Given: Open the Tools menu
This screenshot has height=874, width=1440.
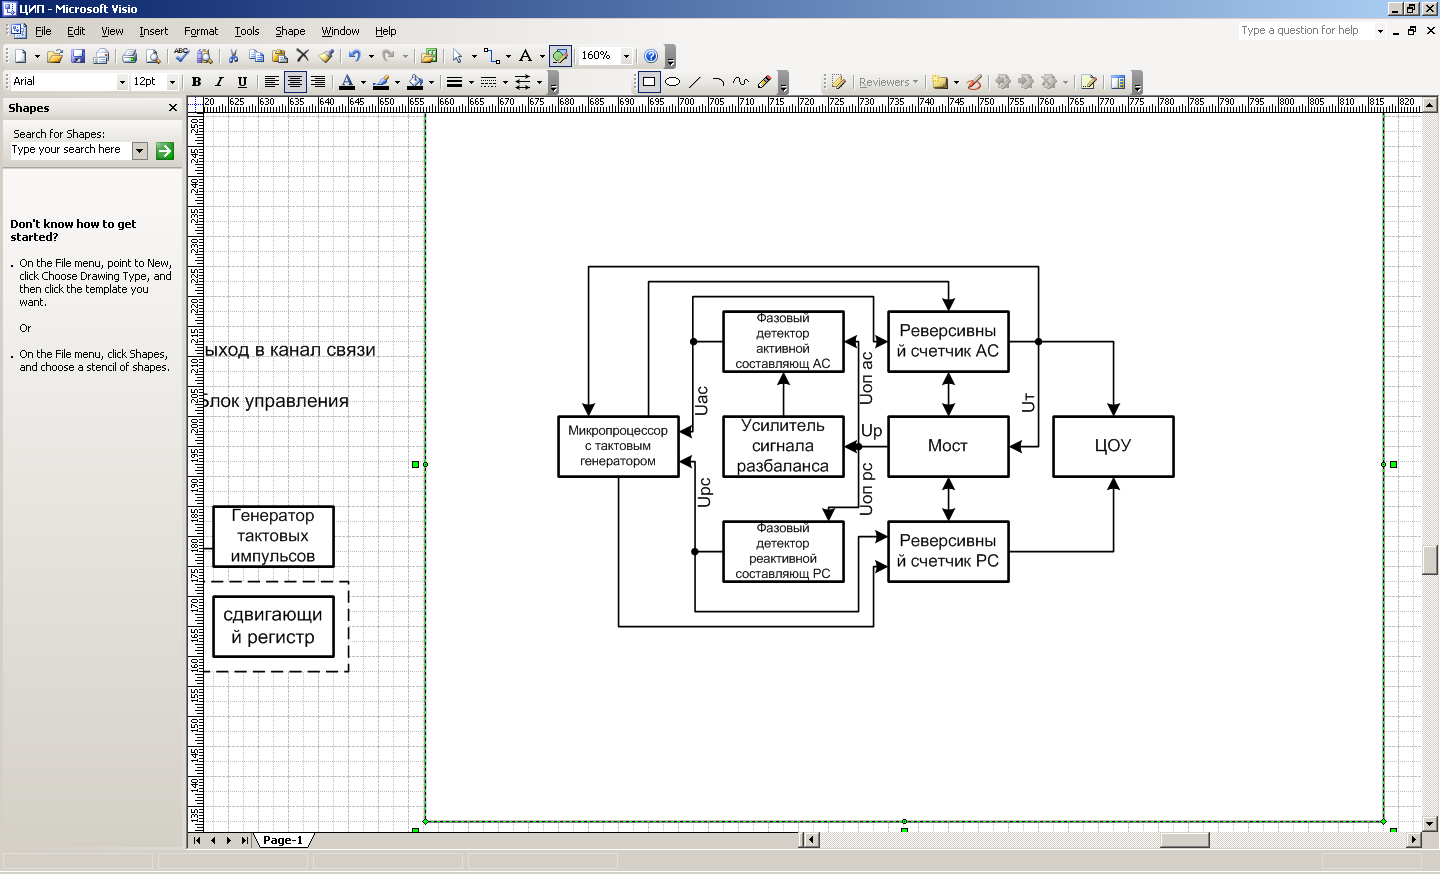Looking at the screenshot, I should [x=247, y=31].
